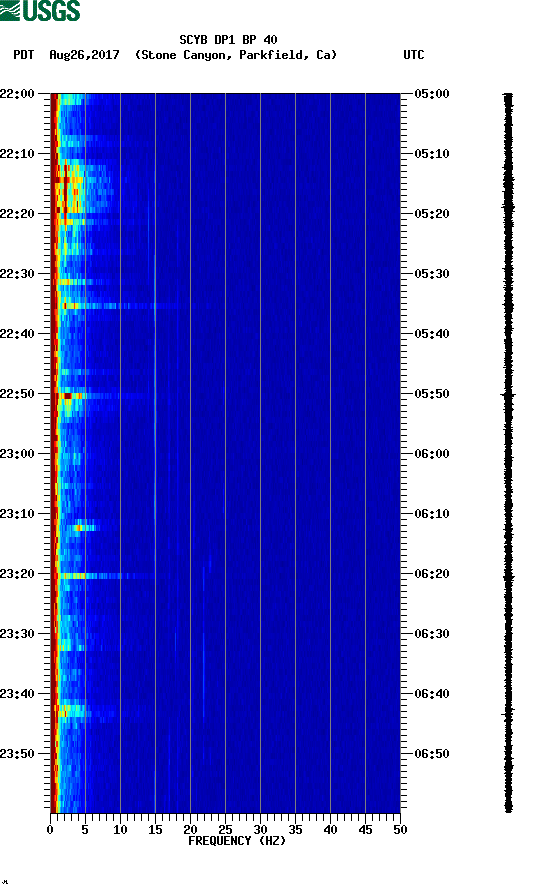The width and height of the screenshot is (552, 893).
Task: Click the "PDT" timezone label
Action: pos(23,55)
